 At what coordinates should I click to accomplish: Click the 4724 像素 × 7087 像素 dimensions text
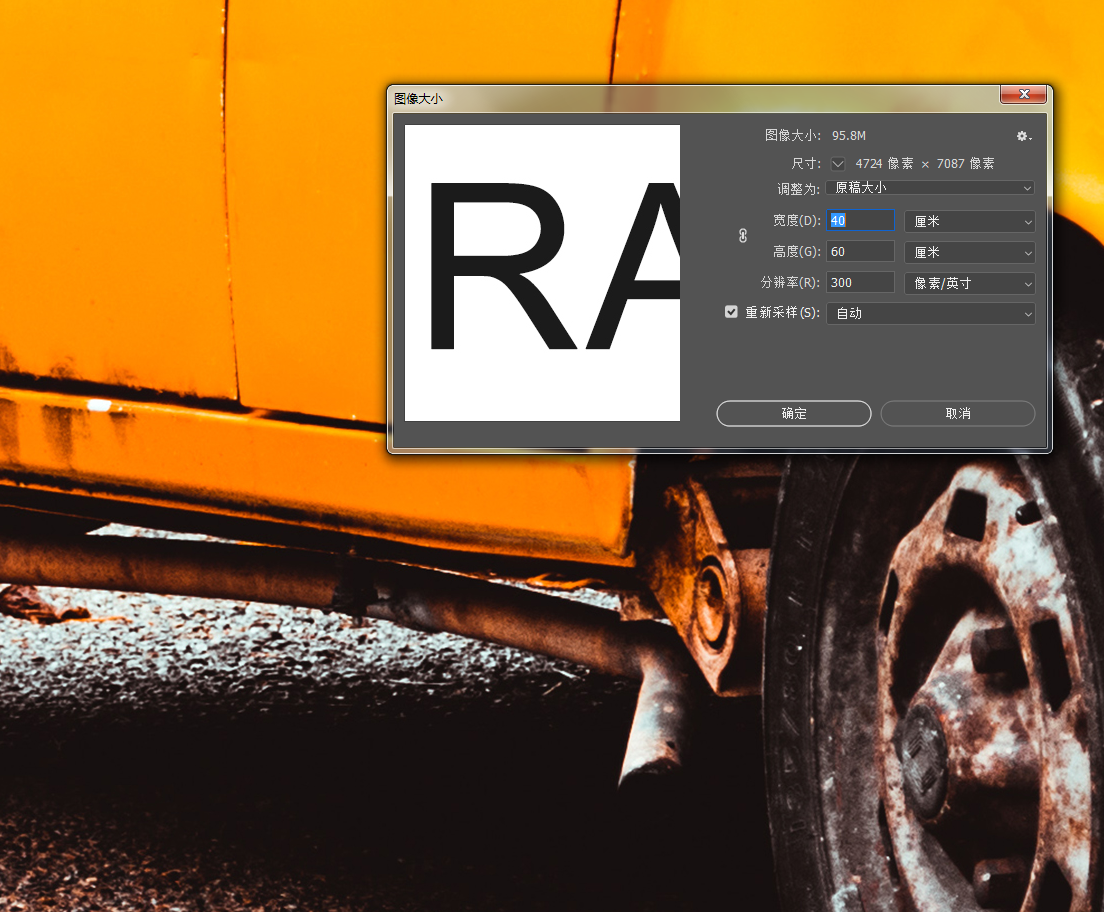(924, 164)
